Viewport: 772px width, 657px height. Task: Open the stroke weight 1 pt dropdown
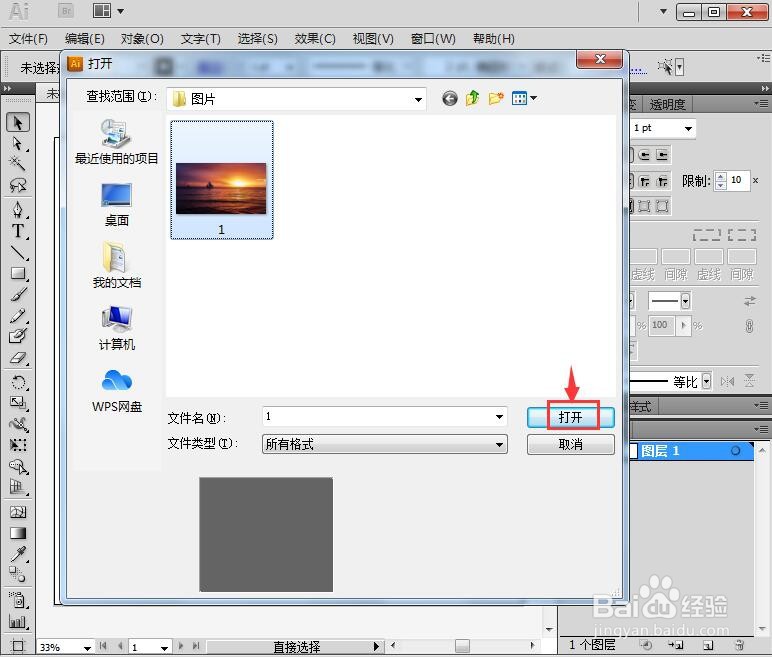point(688,129)
